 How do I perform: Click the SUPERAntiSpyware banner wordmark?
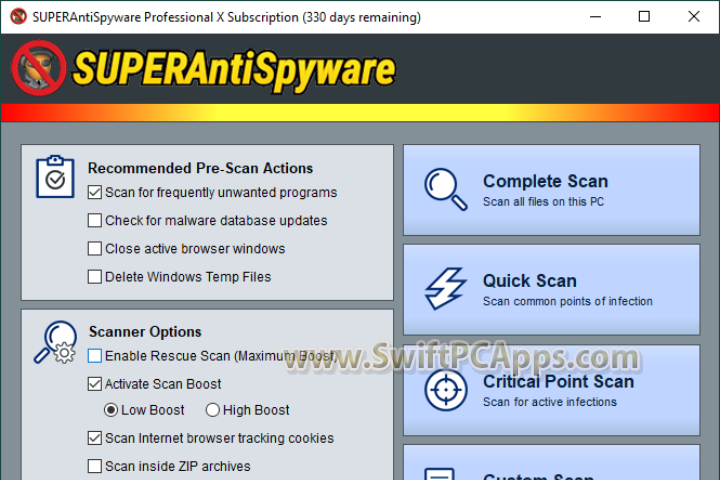tap(234, 70)
